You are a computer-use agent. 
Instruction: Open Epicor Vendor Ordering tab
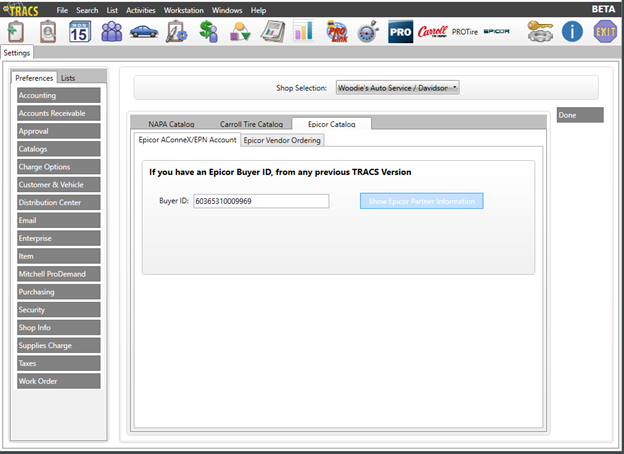[282, 140]
